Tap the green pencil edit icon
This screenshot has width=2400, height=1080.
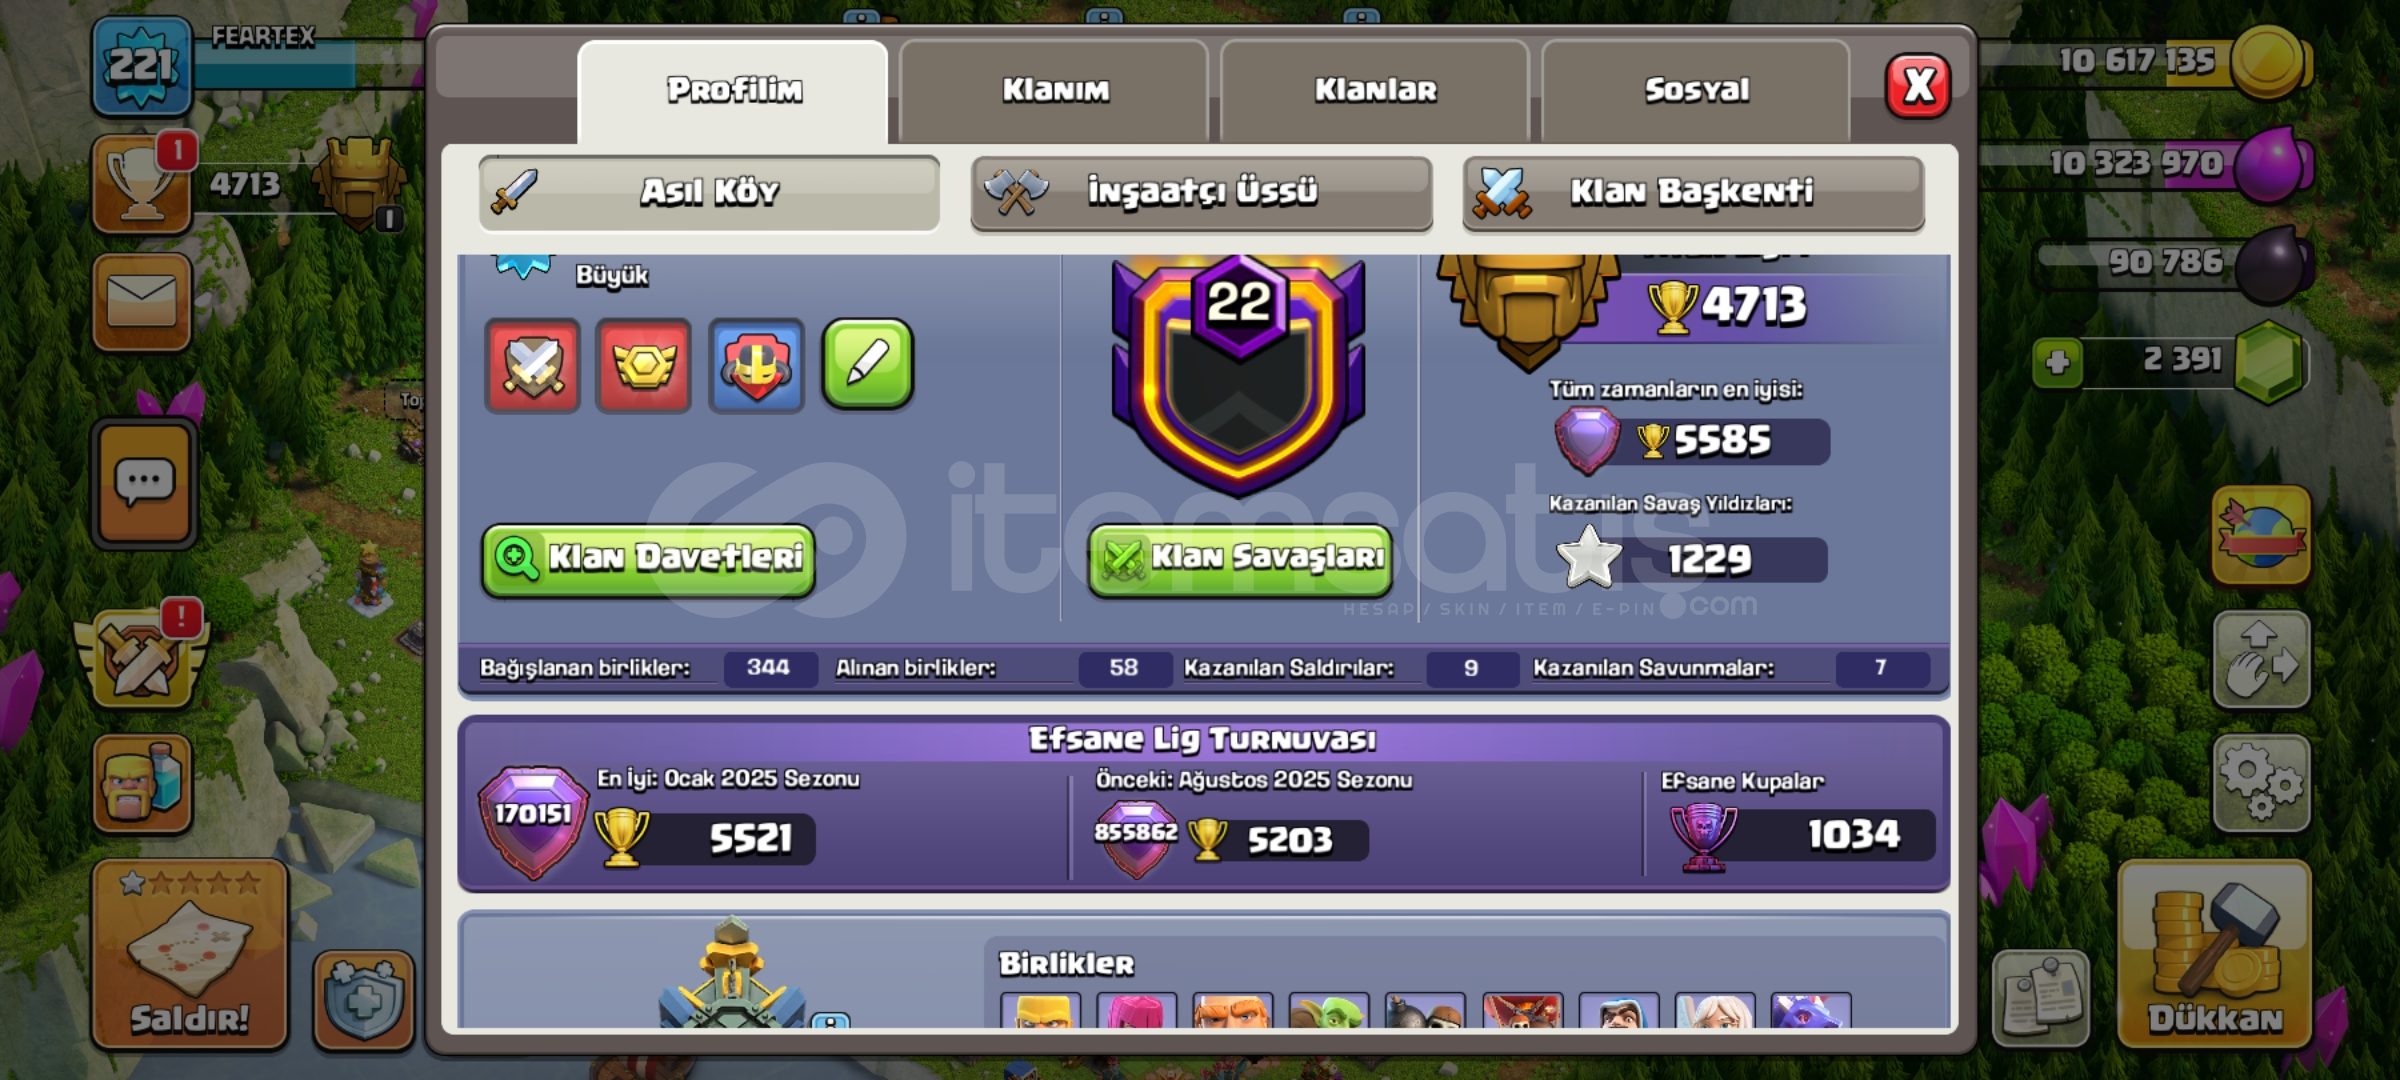pos(867,365)
